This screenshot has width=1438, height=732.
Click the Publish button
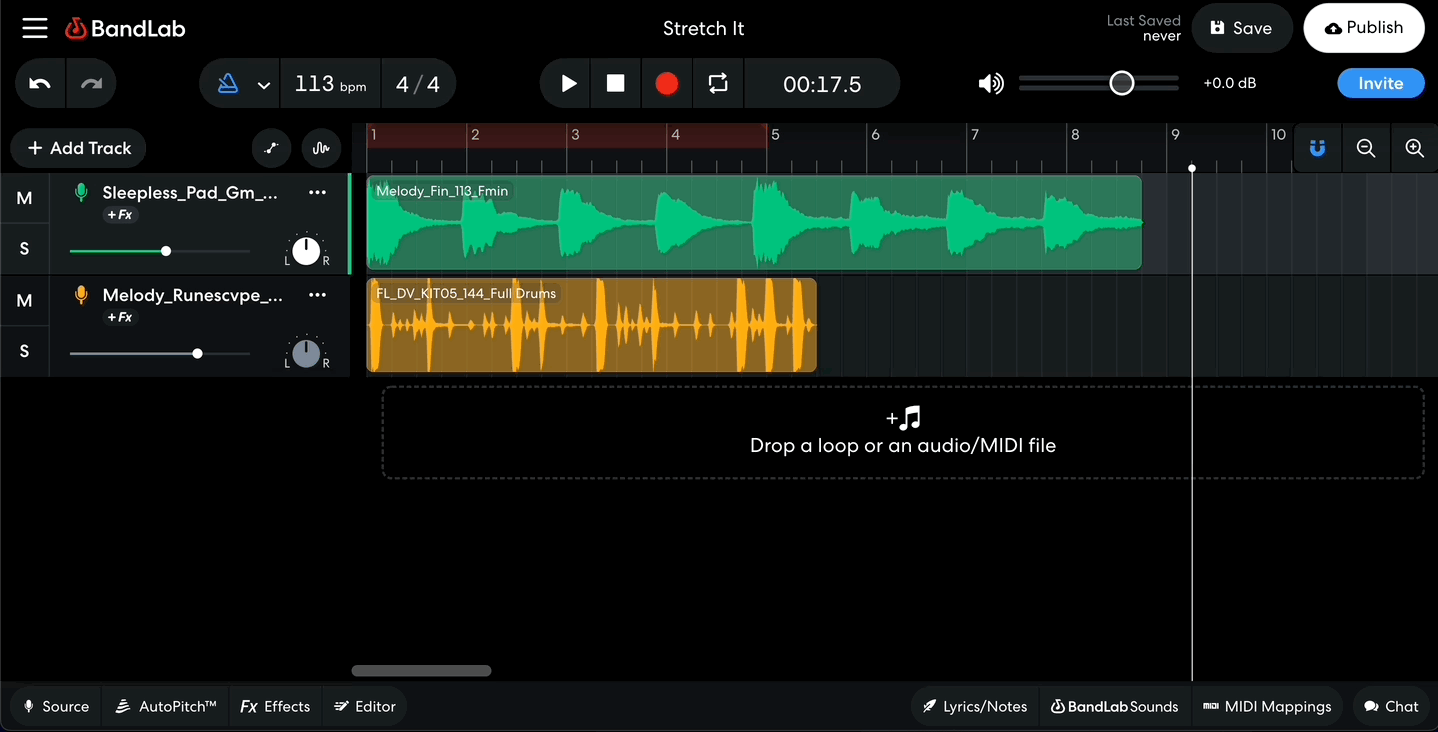[x=1363, y=28]
